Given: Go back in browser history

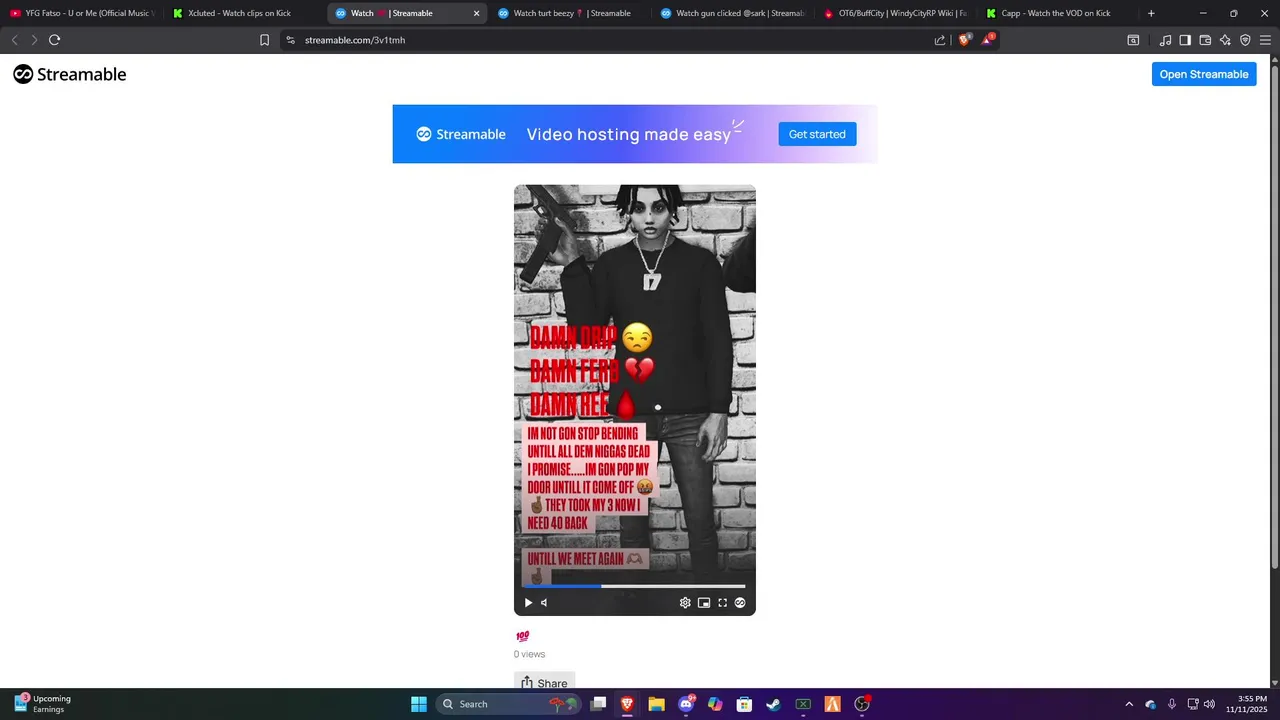Looking at the screenshot, I should (14, 40).
